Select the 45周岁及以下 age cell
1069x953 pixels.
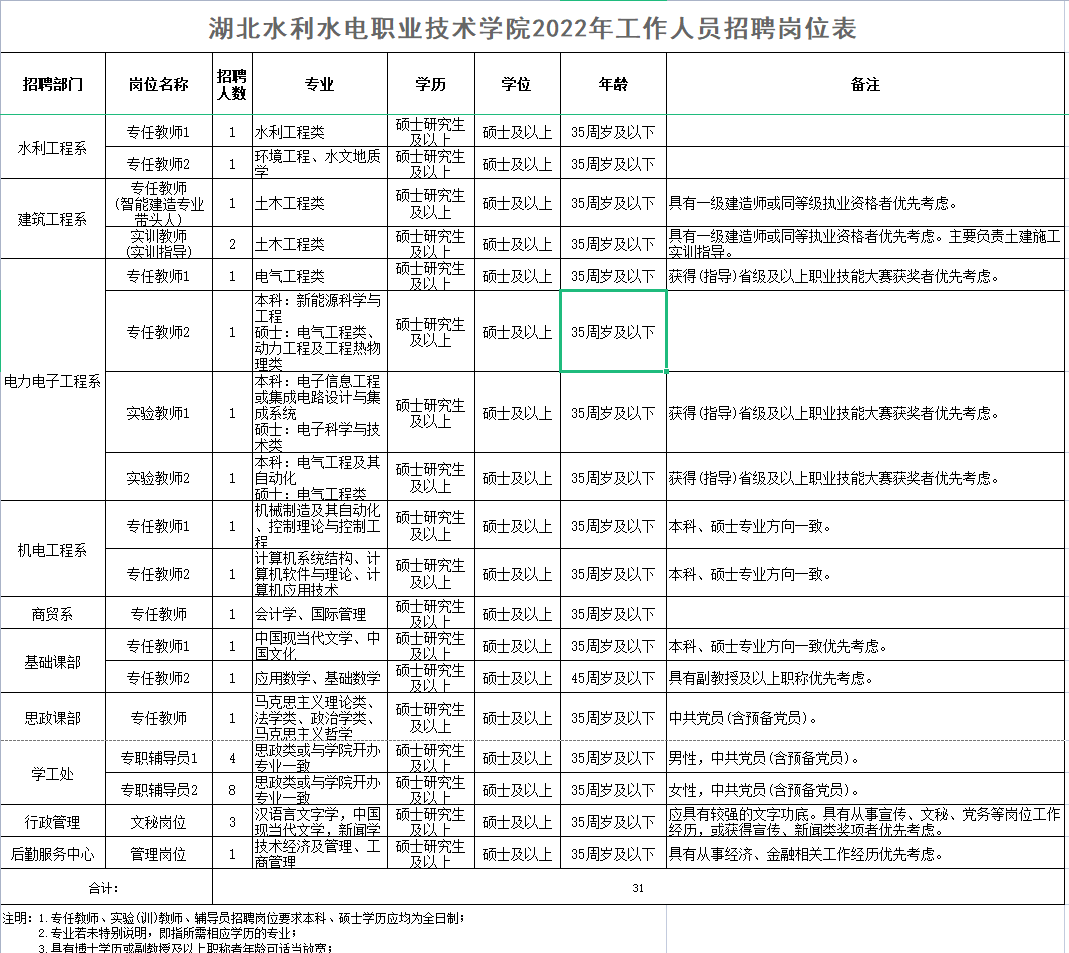pos(613,678)
